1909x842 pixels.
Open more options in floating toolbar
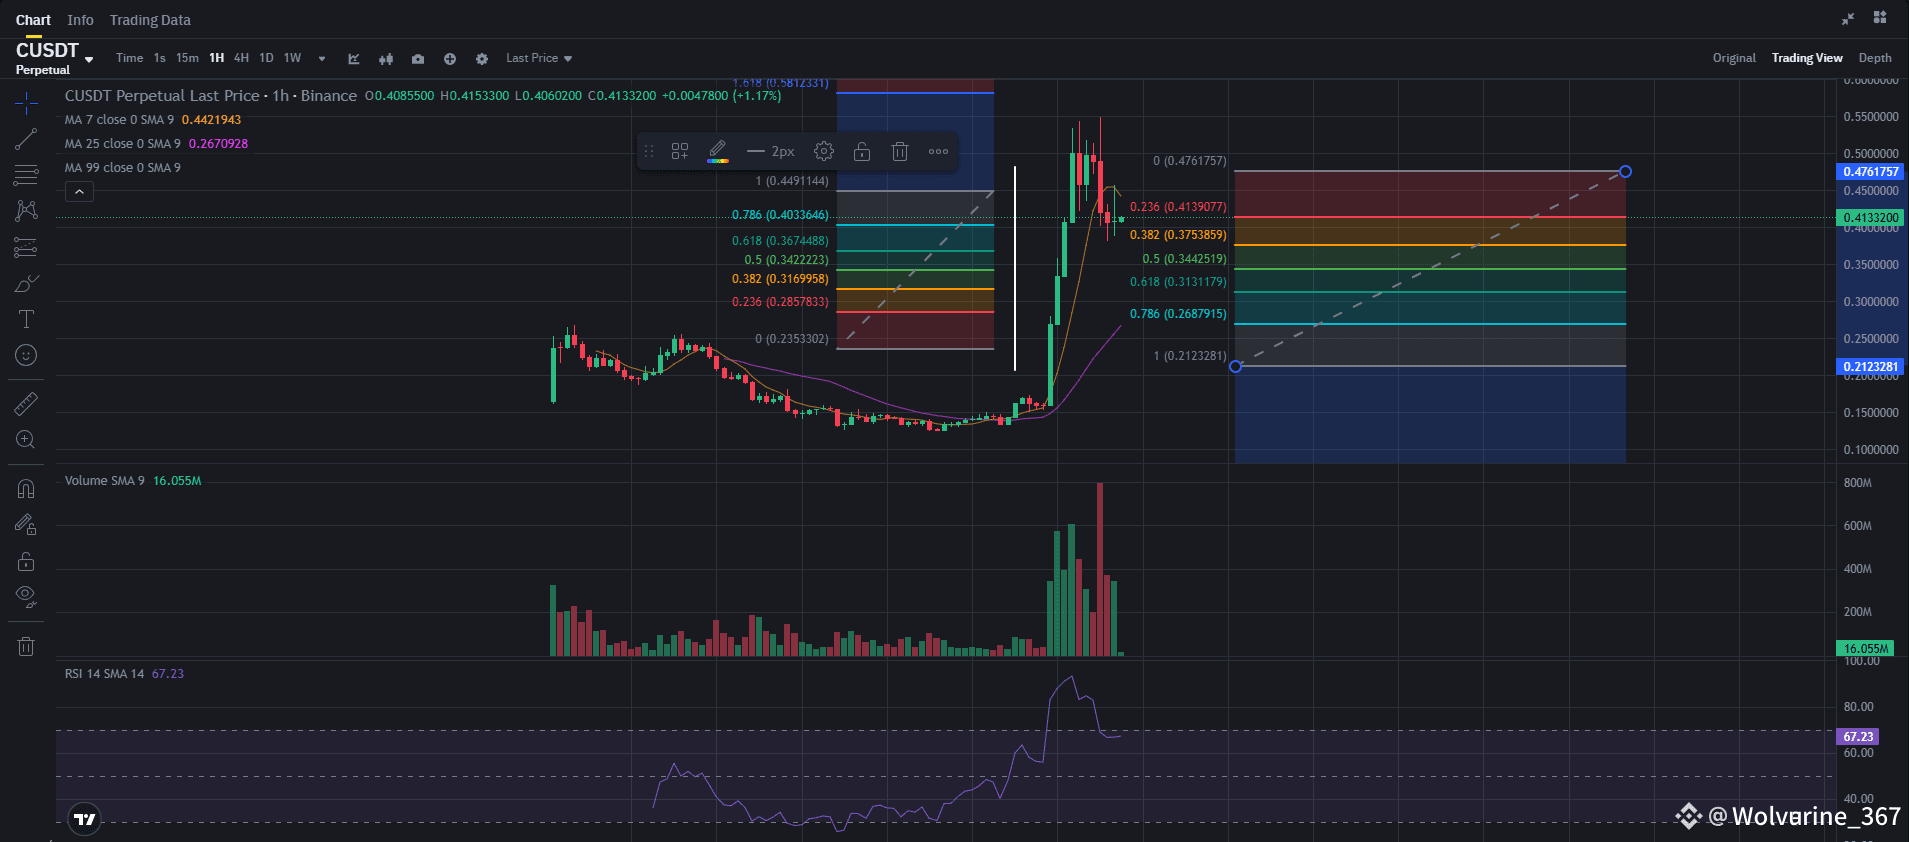click(938, 151)
